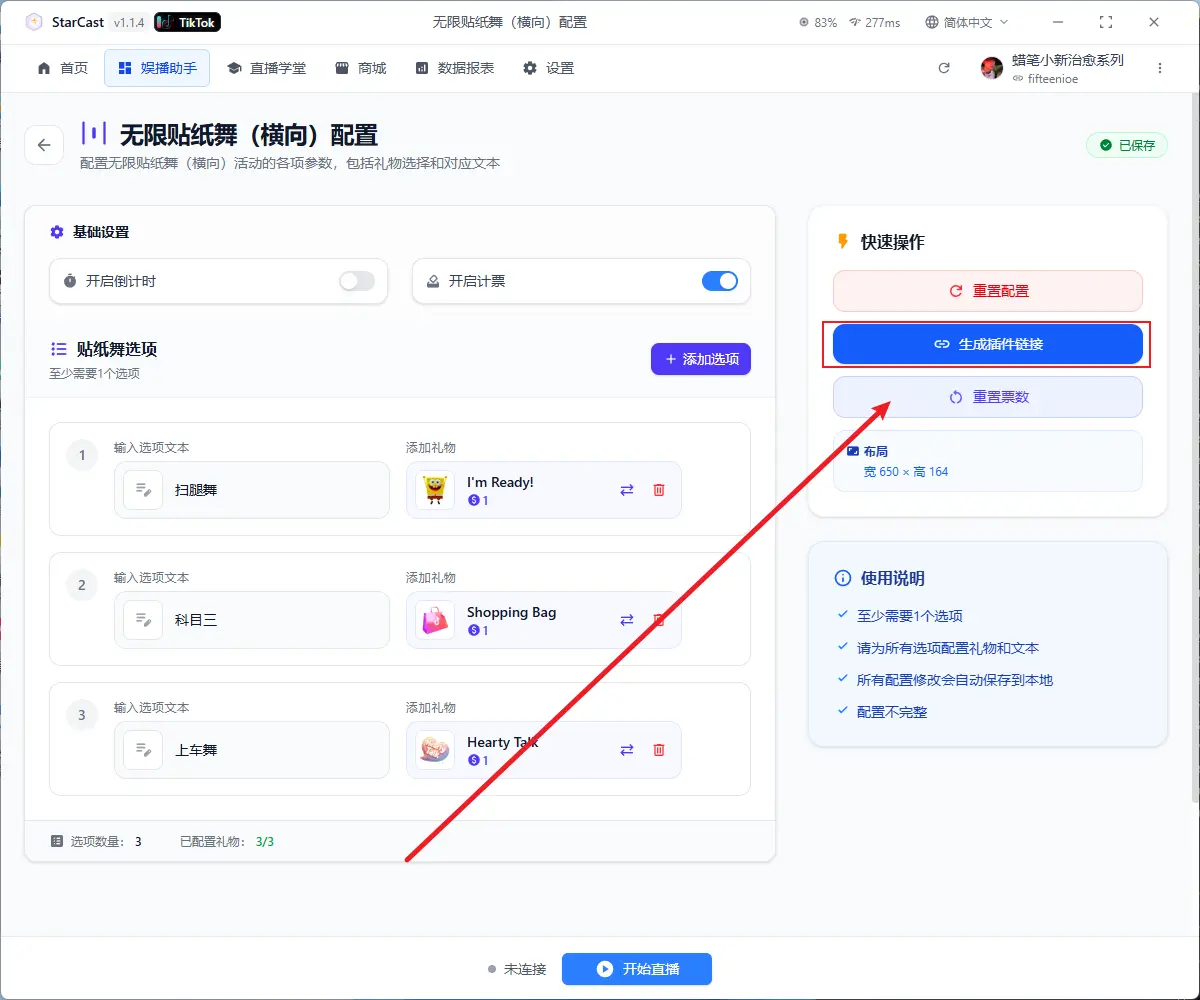The height and width of the screenshot is (1000, 1200).
Task: Click the SpongeBob I'm Ready! gift thumbnail
Action: (435, 490)
